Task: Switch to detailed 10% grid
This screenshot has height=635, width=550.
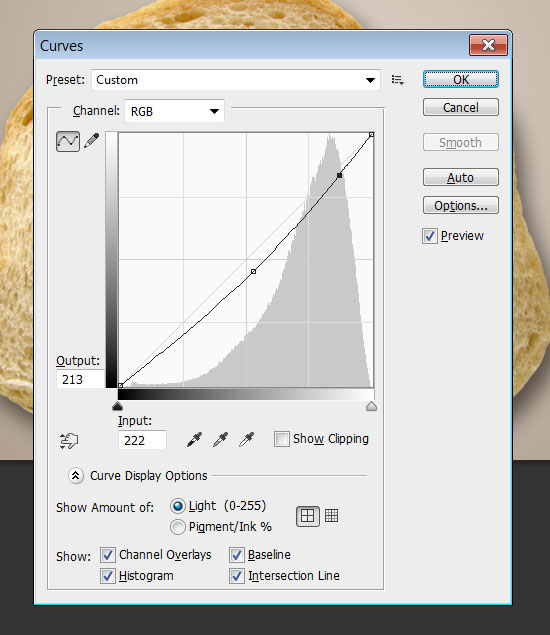Action: coord(331,516)
